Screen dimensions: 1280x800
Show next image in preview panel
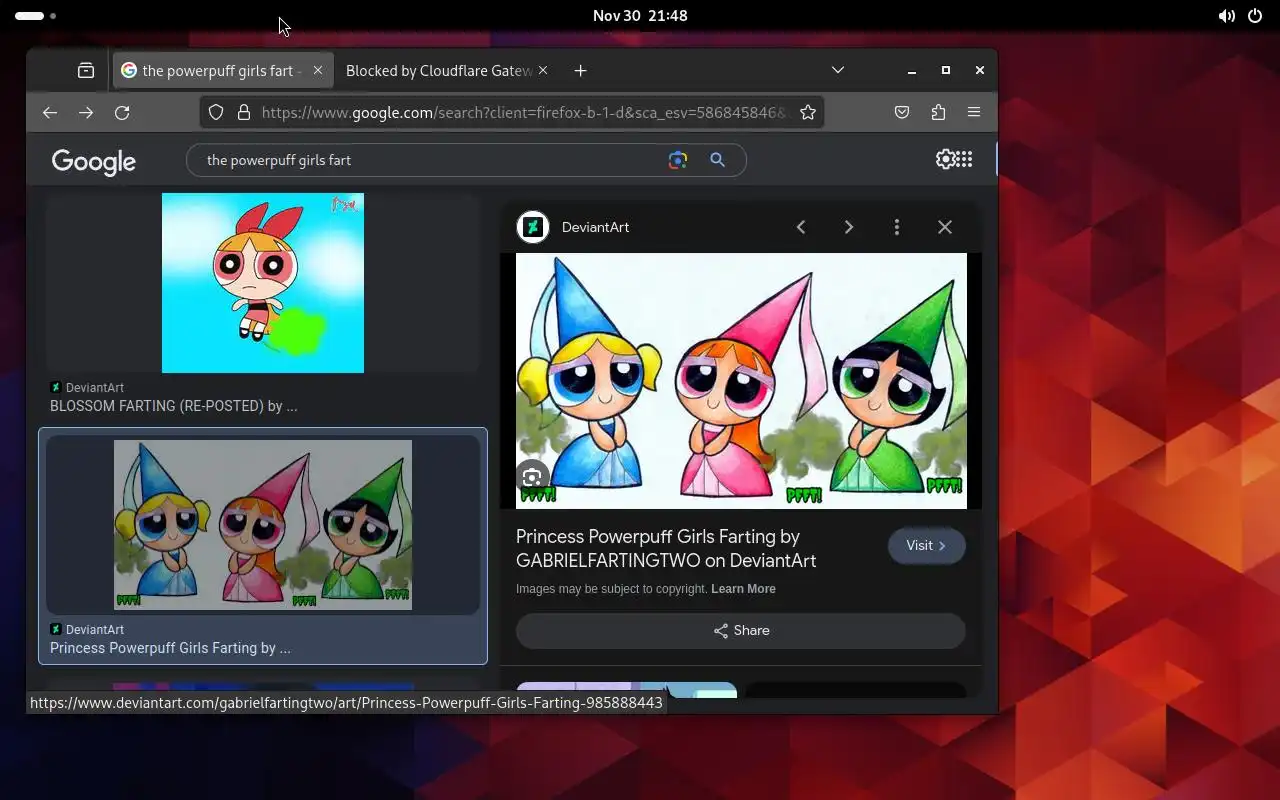[x=849, y=227]
